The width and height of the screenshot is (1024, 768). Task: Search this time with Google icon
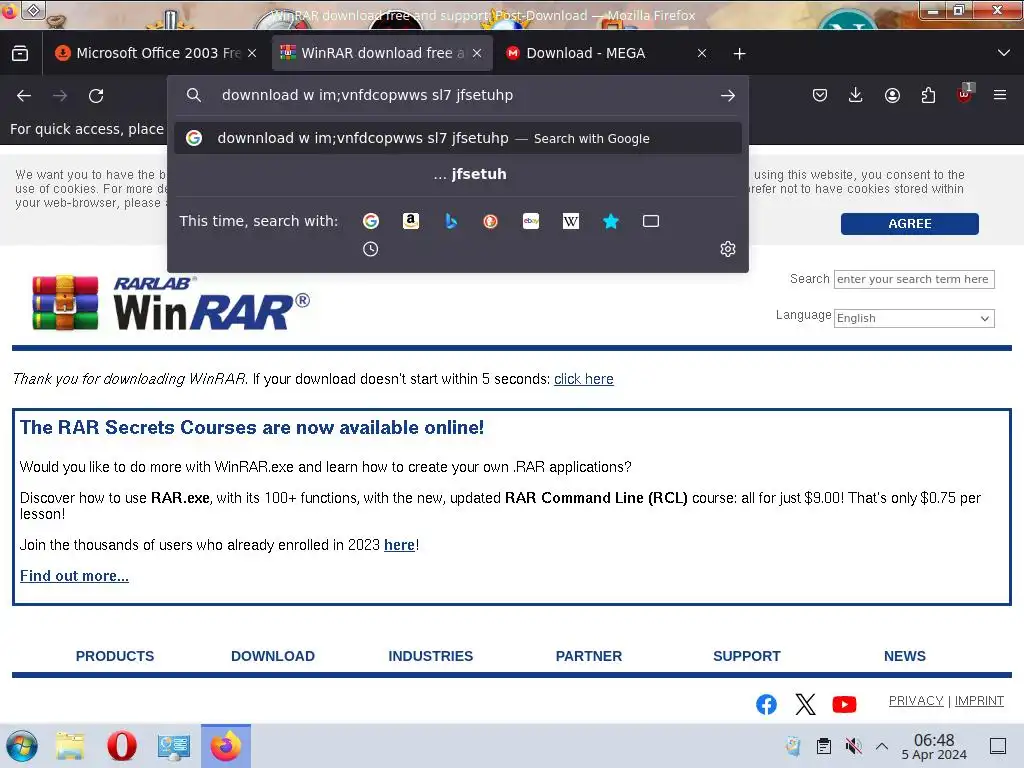coord(371,221)
